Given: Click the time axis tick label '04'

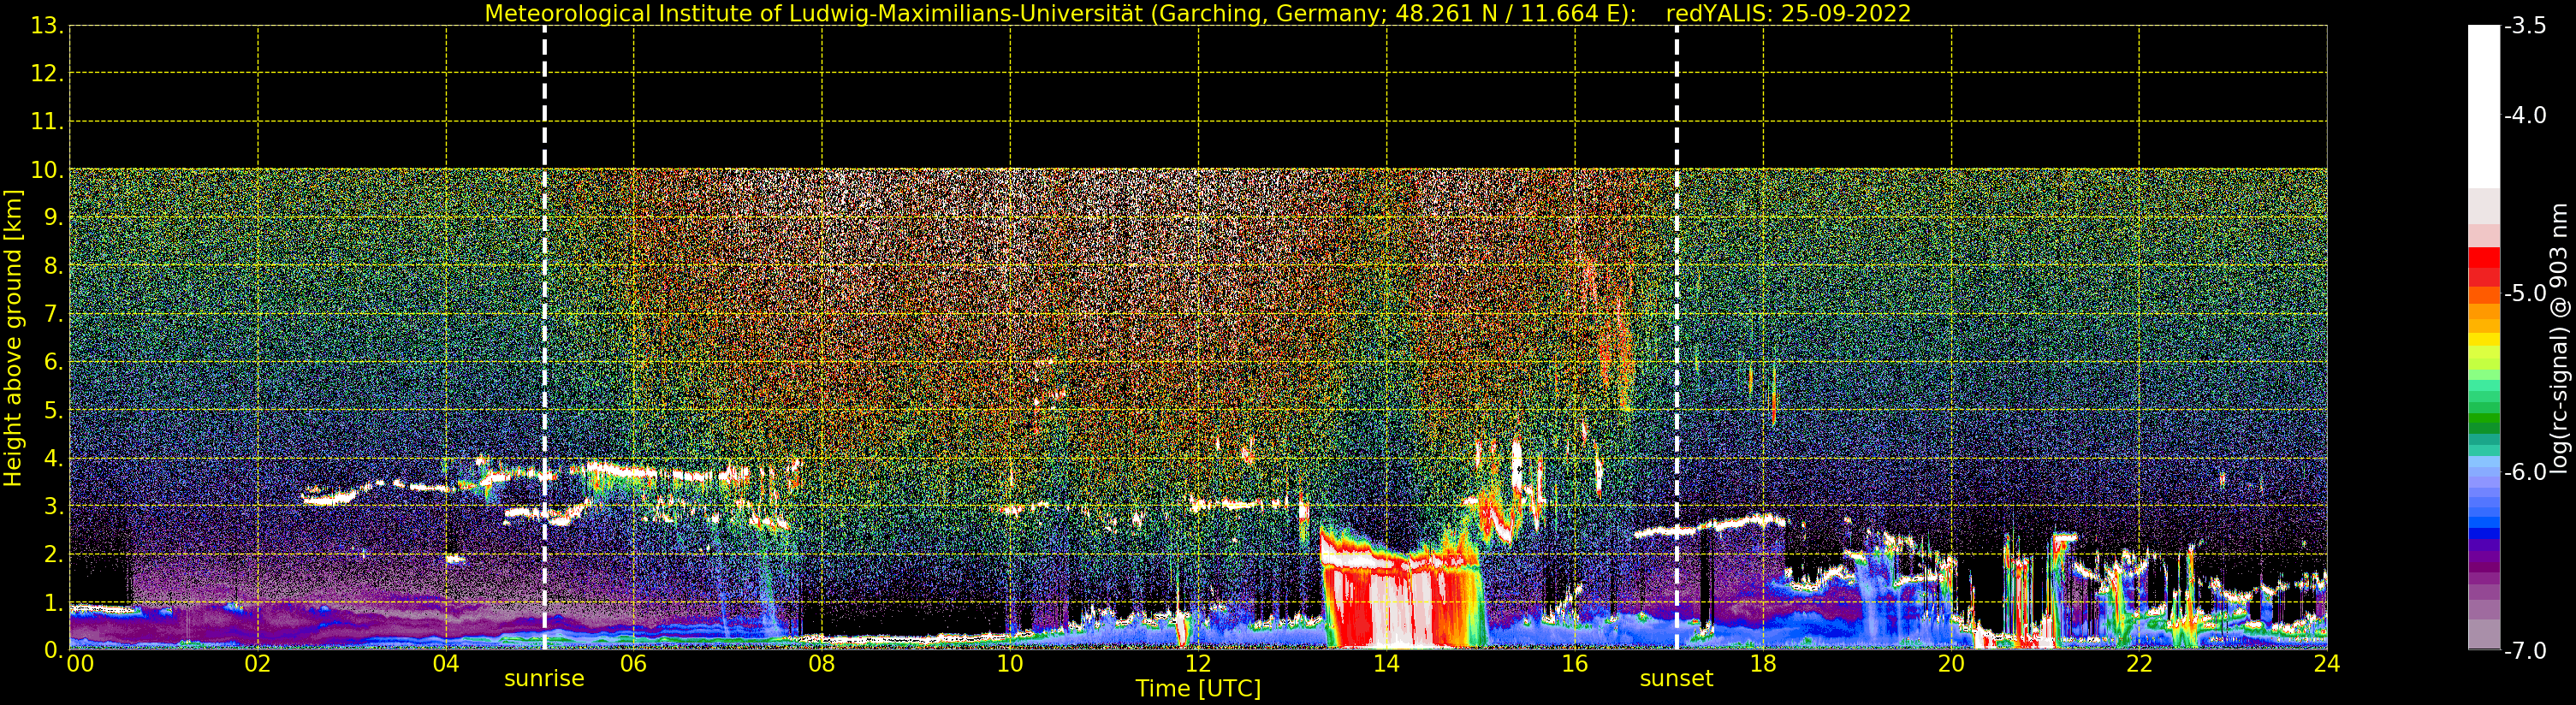Looking at the screenshot, I should pos(446,664).
